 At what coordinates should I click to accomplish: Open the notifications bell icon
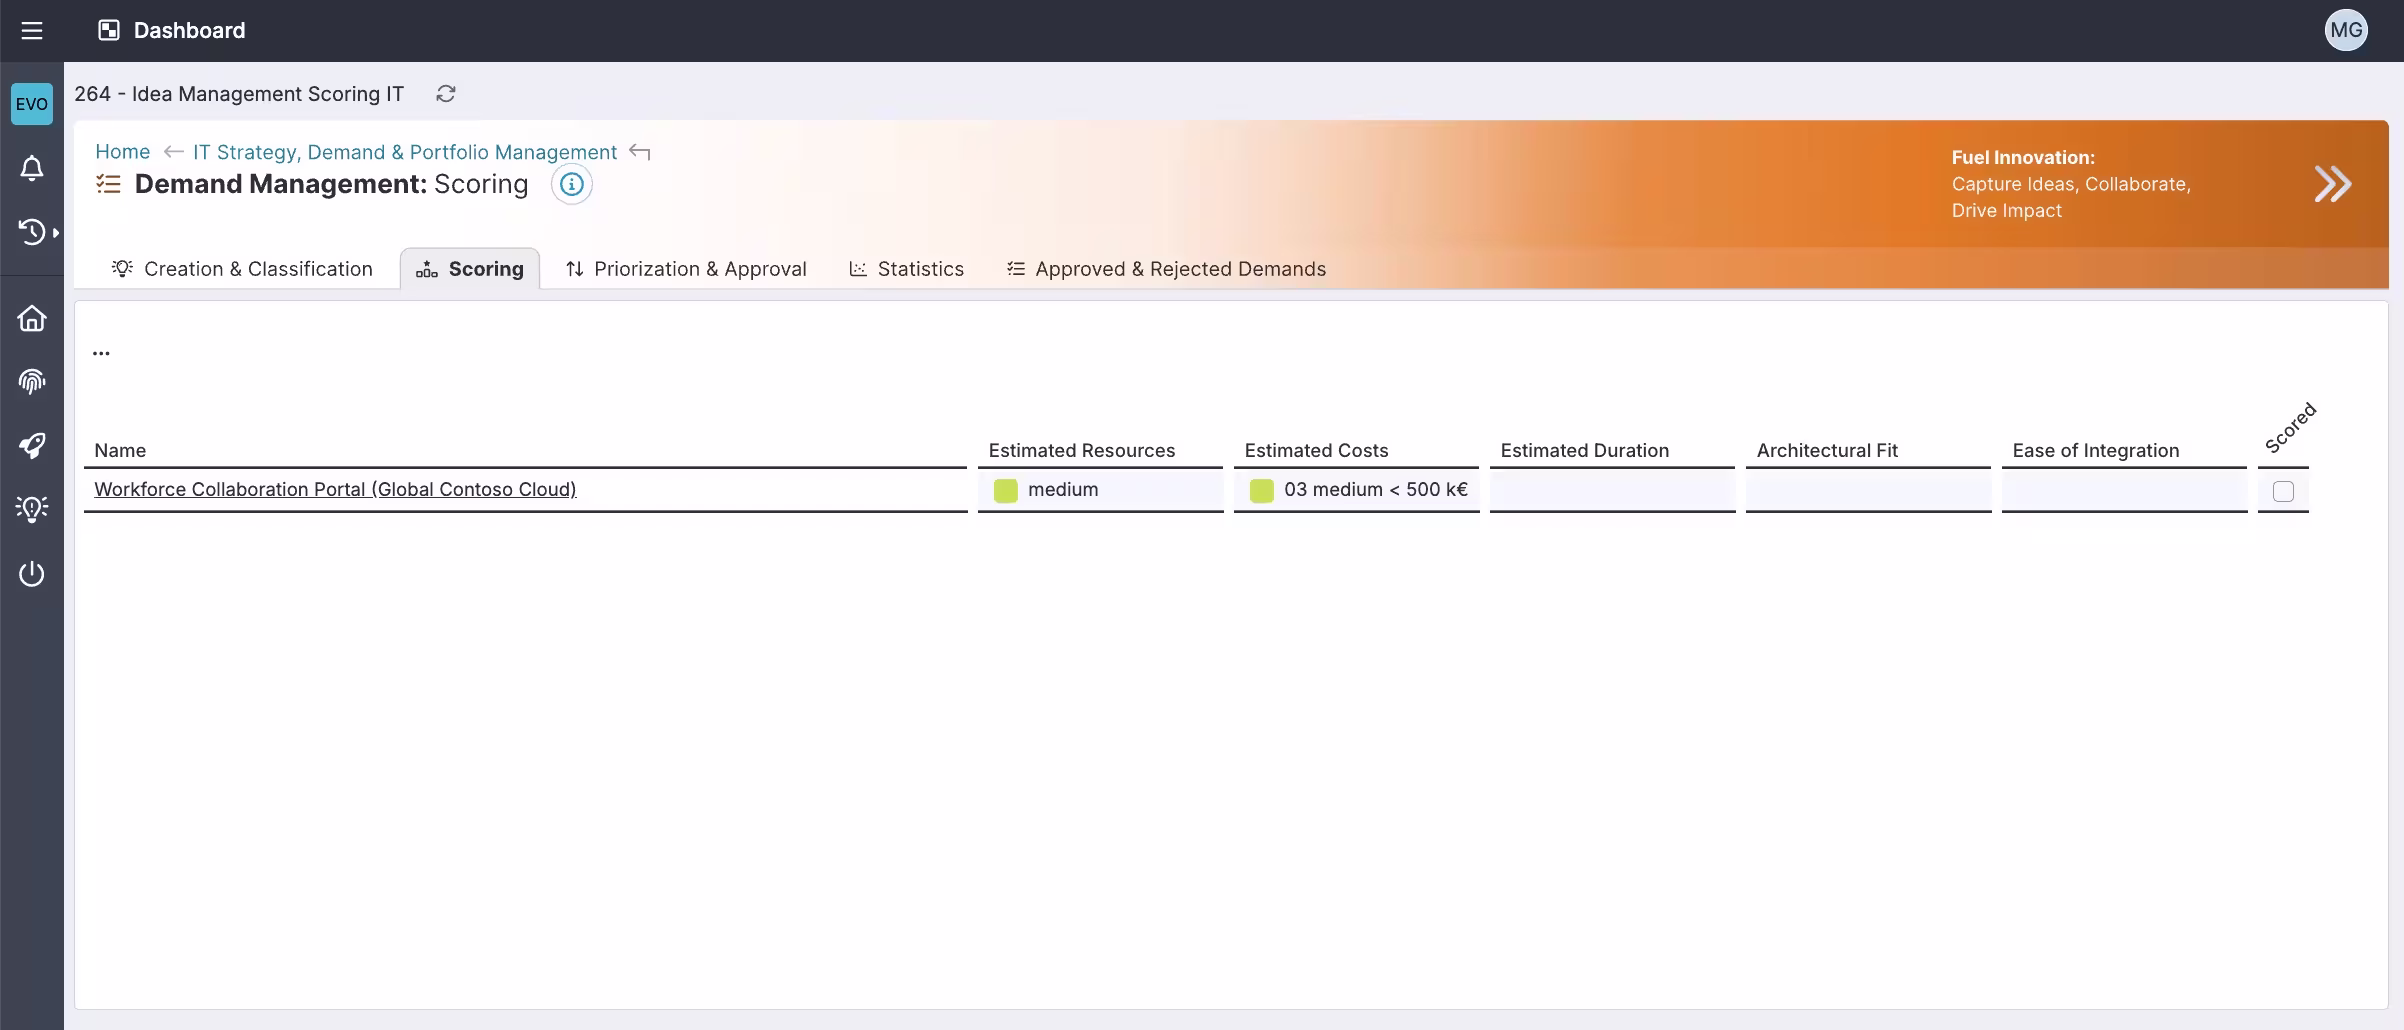click(32, 168)
